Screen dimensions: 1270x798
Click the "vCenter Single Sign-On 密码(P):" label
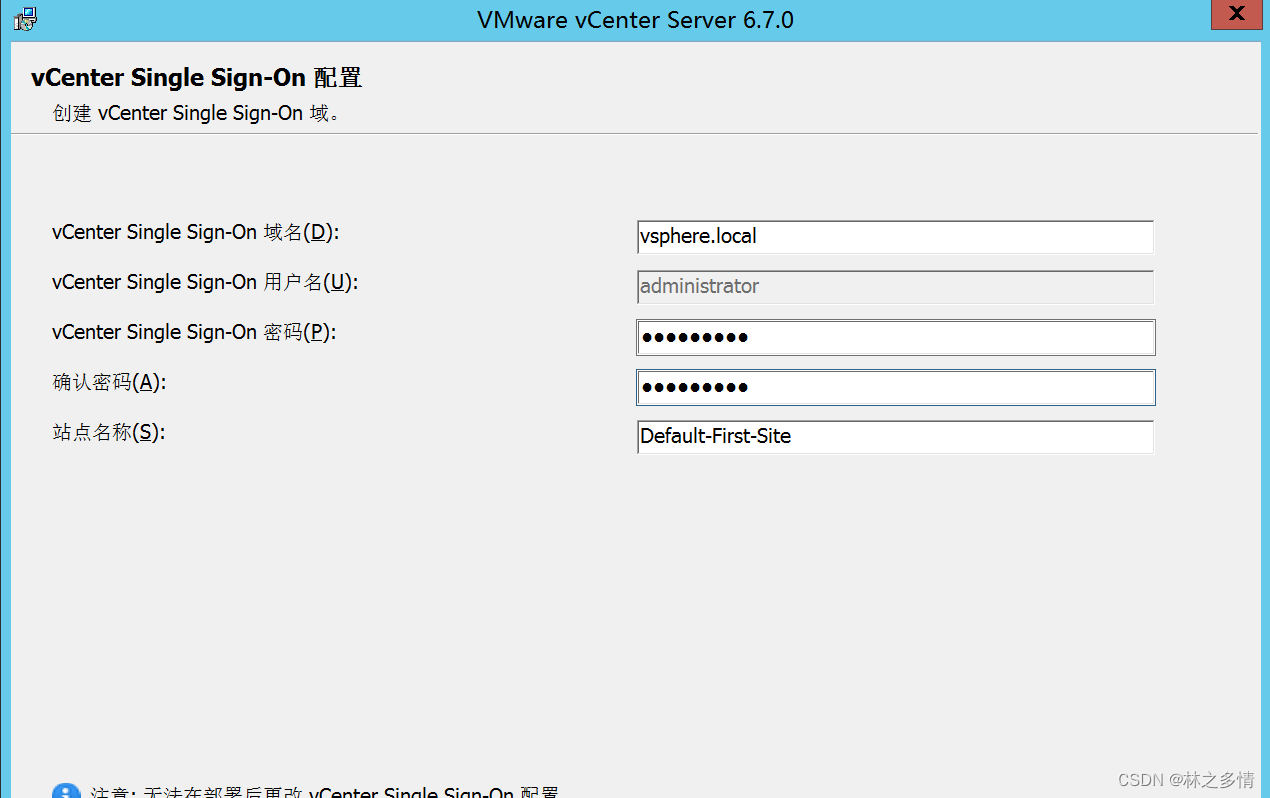[x=194, y=333]
